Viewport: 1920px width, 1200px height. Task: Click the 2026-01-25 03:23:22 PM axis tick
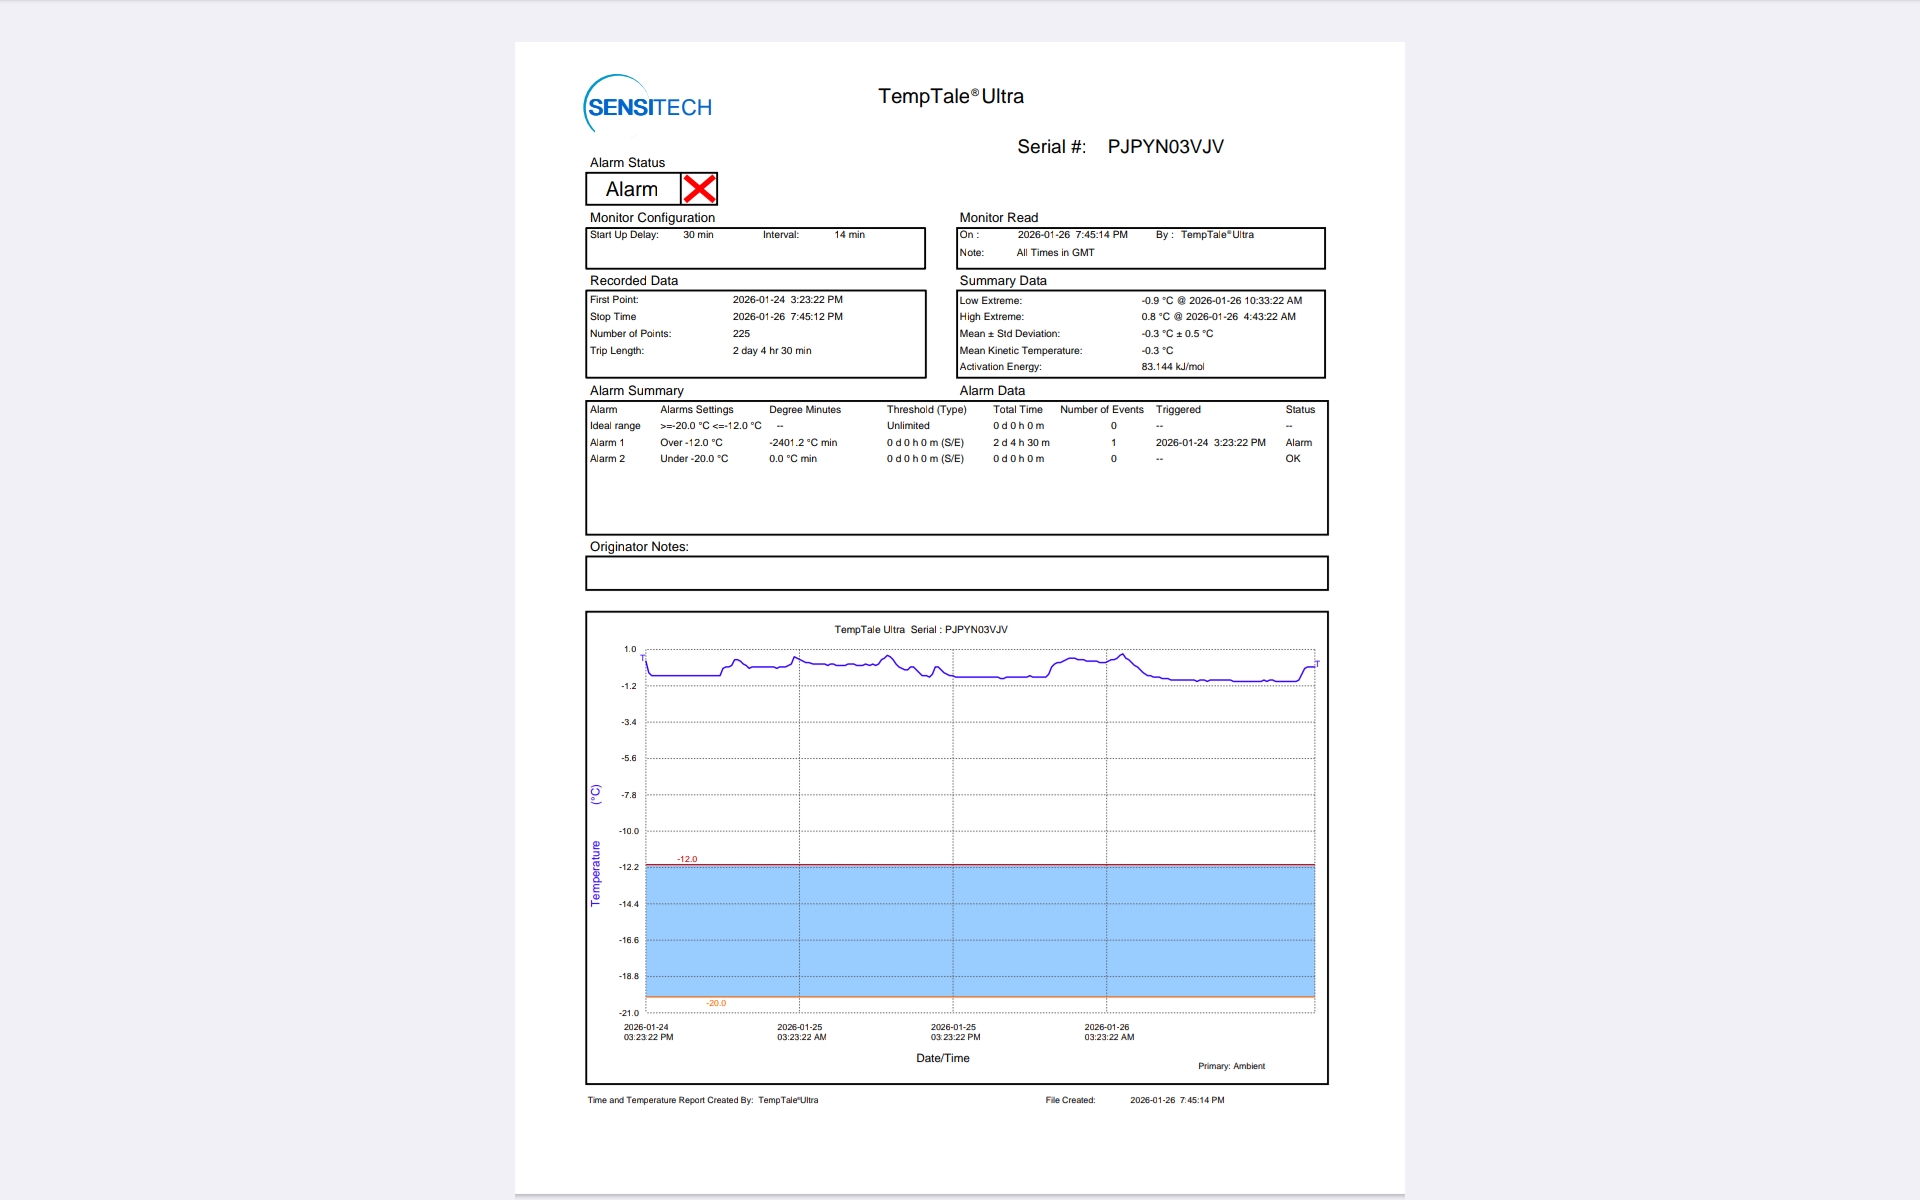click(955, 1032)
